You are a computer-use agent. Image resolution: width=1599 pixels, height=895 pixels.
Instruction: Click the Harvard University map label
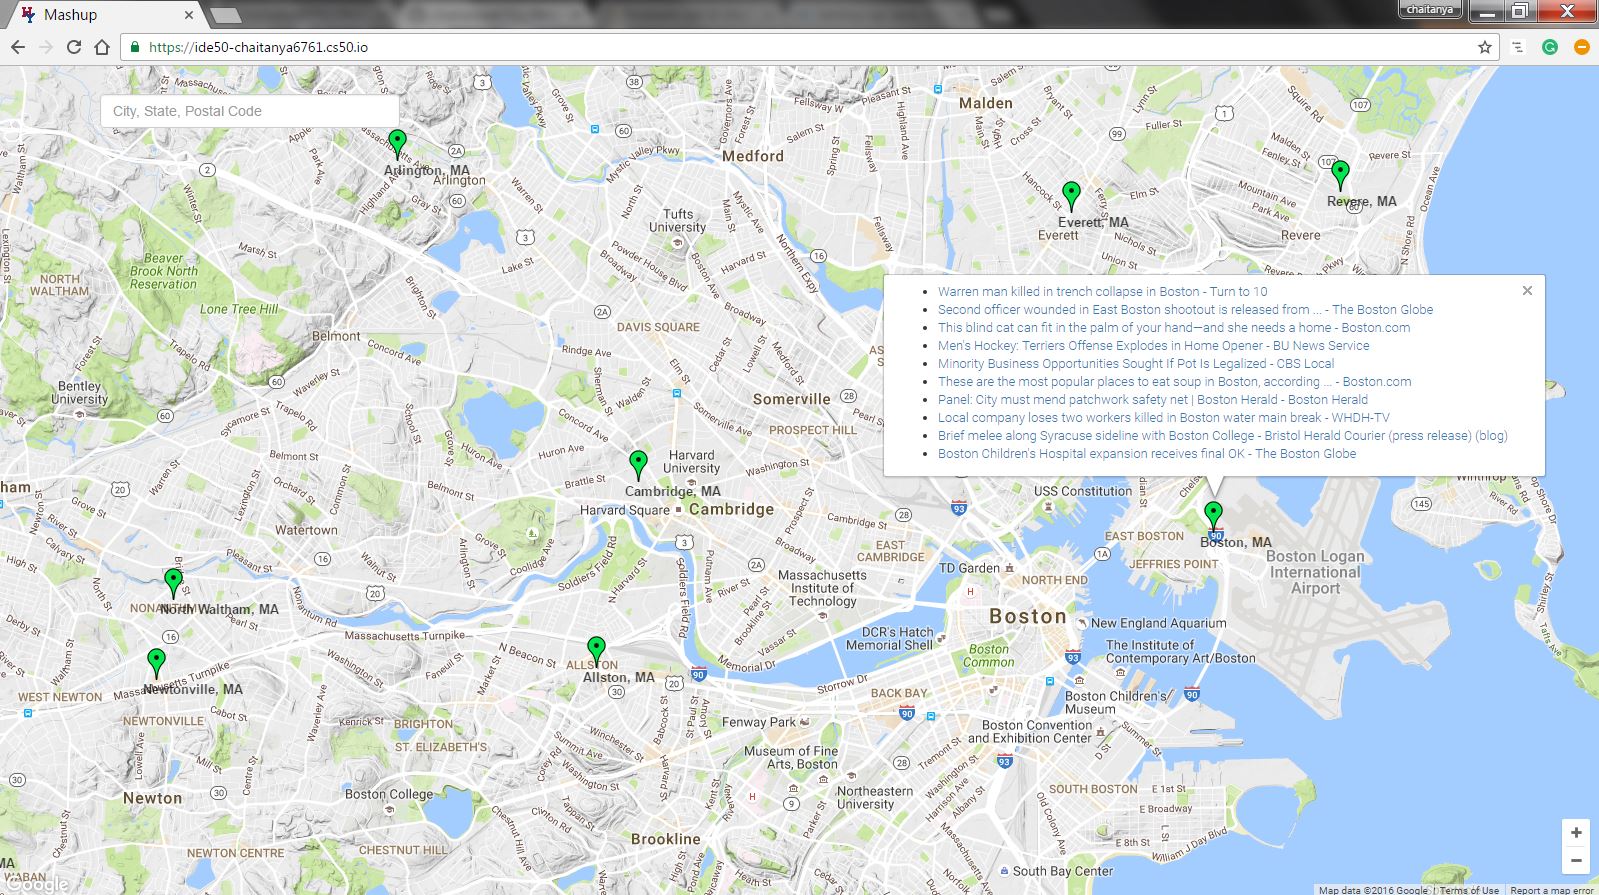tap(691, 461)
